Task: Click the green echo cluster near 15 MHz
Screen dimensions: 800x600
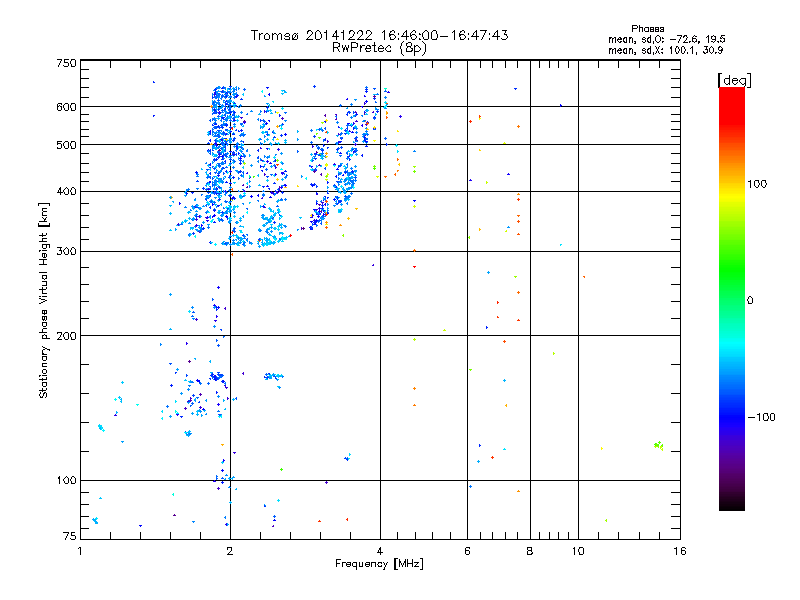Action: [659, 446]
